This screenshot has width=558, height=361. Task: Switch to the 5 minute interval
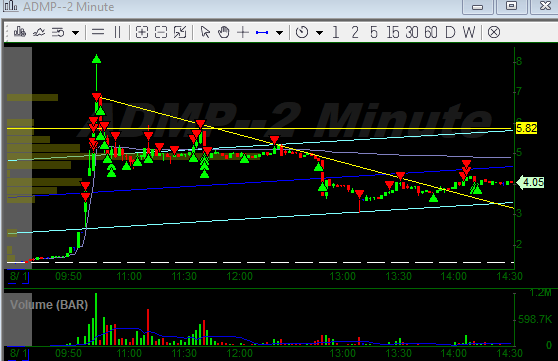[x=374, y=32]
